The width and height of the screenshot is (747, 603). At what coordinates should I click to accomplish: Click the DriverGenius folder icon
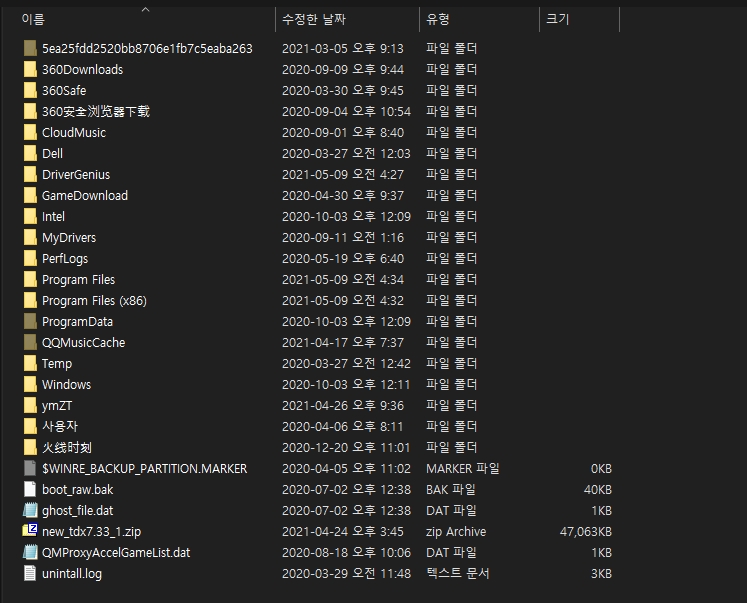tap(30, 174)
